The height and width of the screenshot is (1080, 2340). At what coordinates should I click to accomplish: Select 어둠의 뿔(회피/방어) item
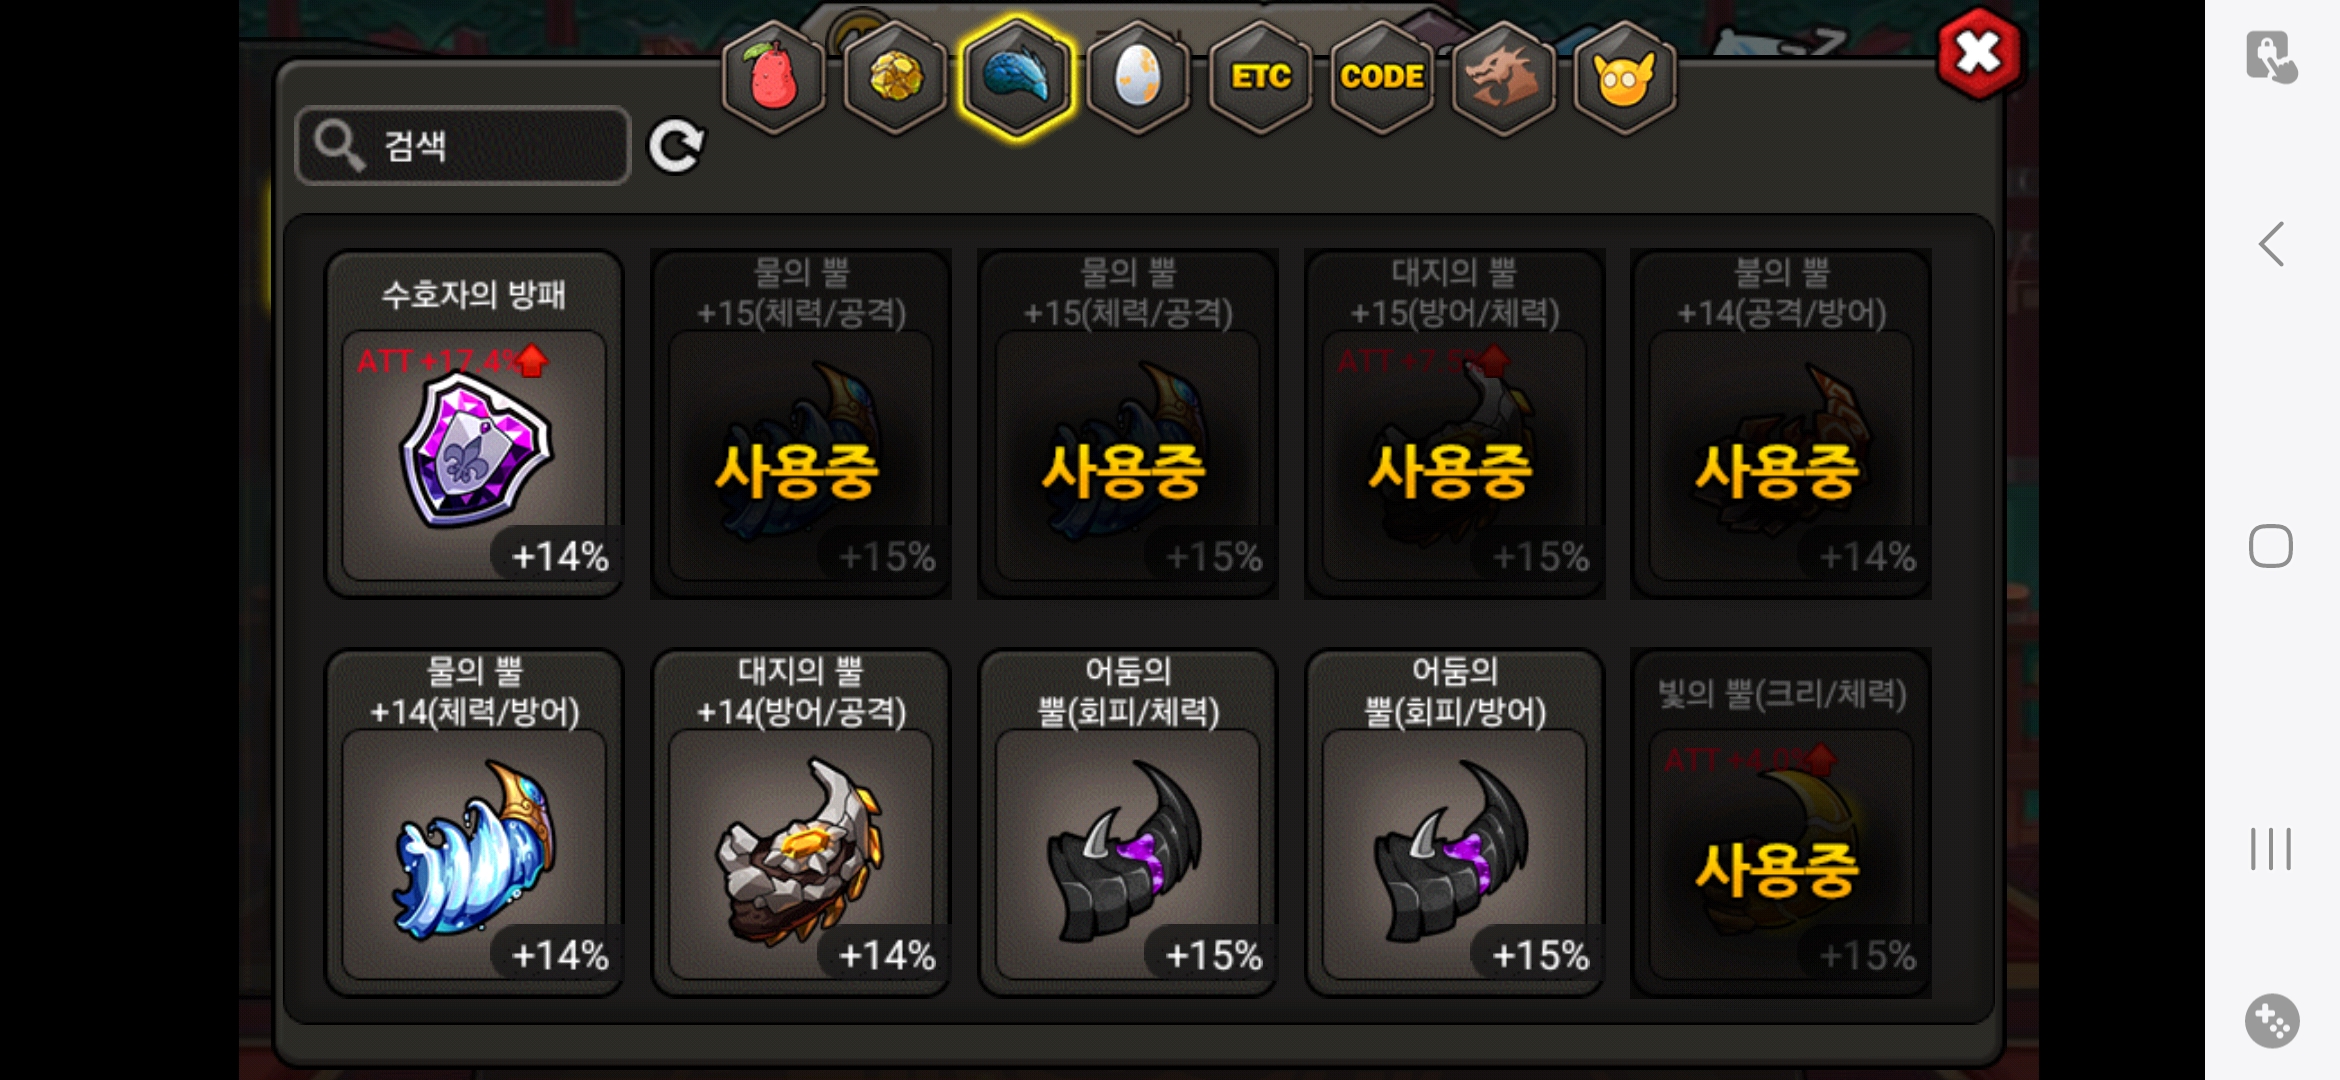click(1455, 823)
